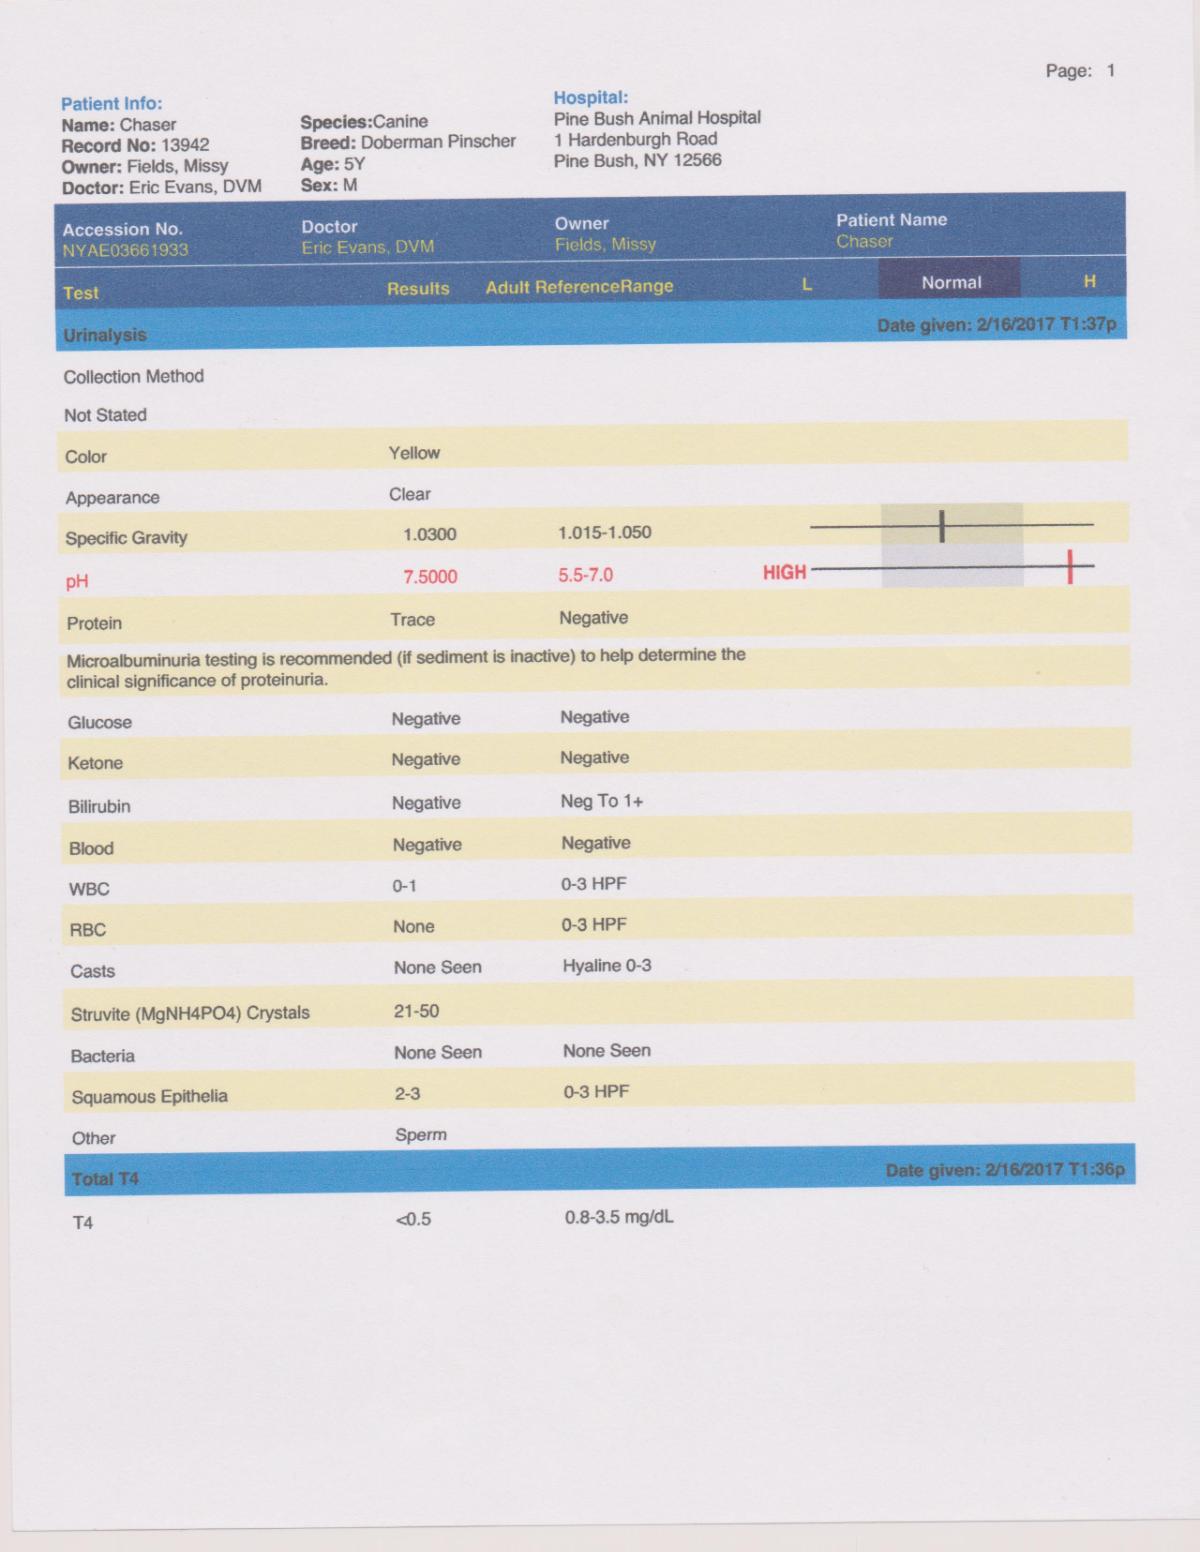
Task: Click the "Glucose" test label
Action: tap(100, 722)
